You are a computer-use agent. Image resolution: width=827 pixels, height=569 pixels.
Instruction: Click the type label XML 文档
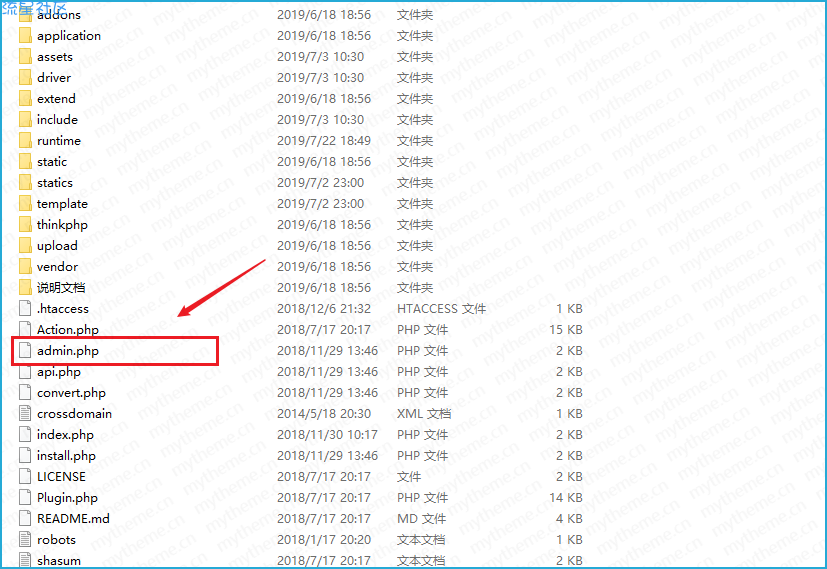(x=424, y=414)
